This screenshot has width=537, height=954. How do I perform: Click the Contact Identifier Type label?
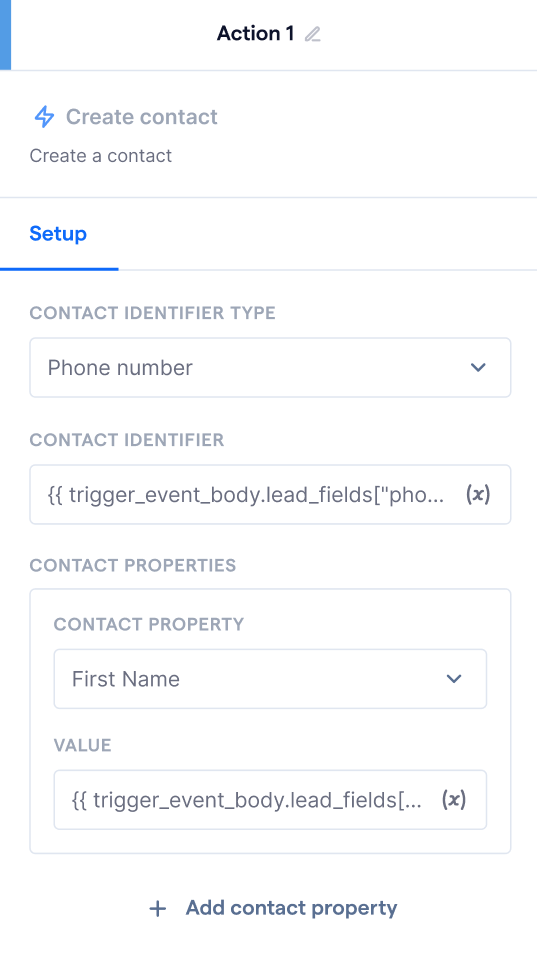pyautogui.click(x=153, y=313)
